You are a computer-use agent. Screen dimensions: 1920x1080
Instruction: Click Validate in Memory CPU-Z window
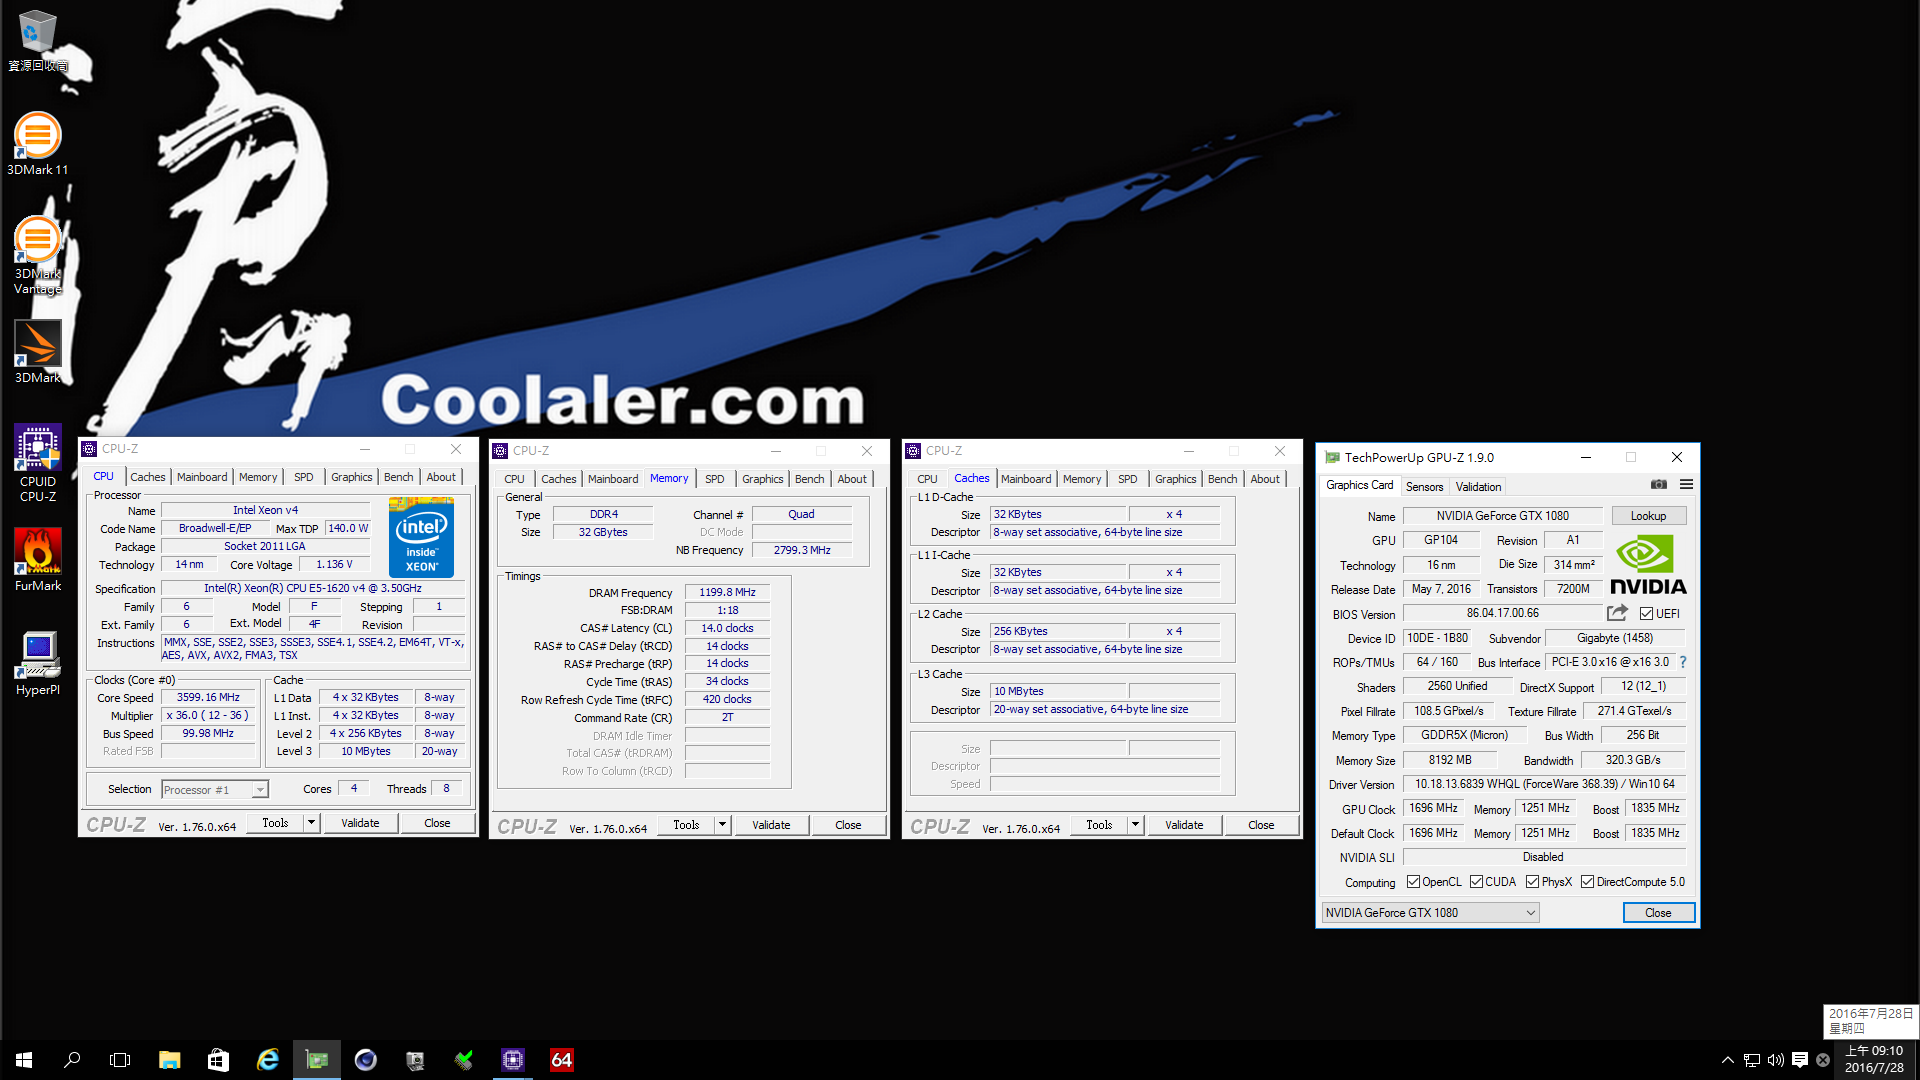click(771, 825)
